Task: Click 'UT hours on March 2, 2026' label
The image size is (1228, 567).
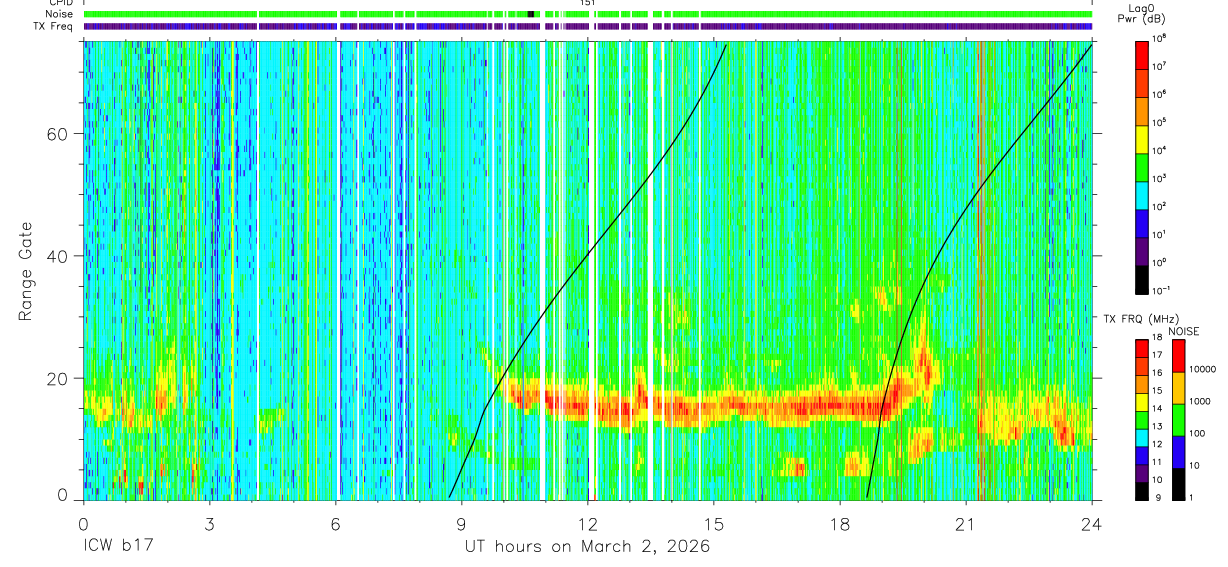Action: click(x=587, y=547)
